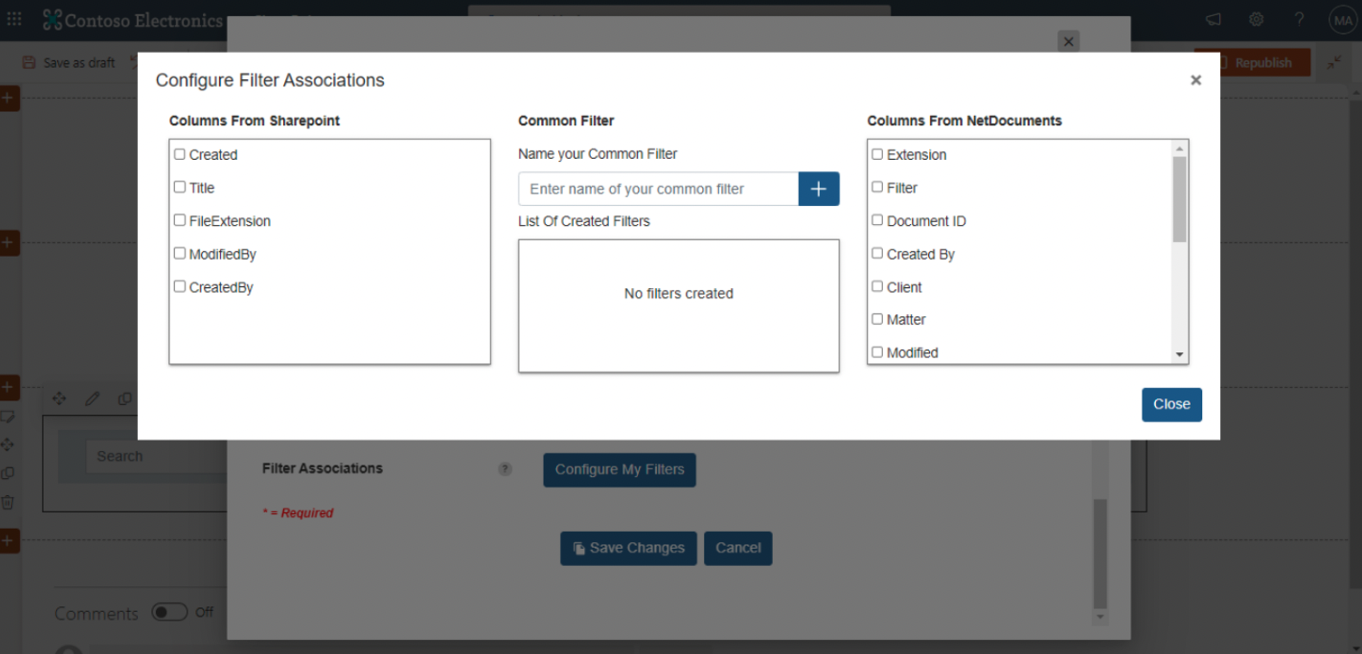Open the app launcher waffle icon
1362x654 pixels.
[x=14, y=19]
